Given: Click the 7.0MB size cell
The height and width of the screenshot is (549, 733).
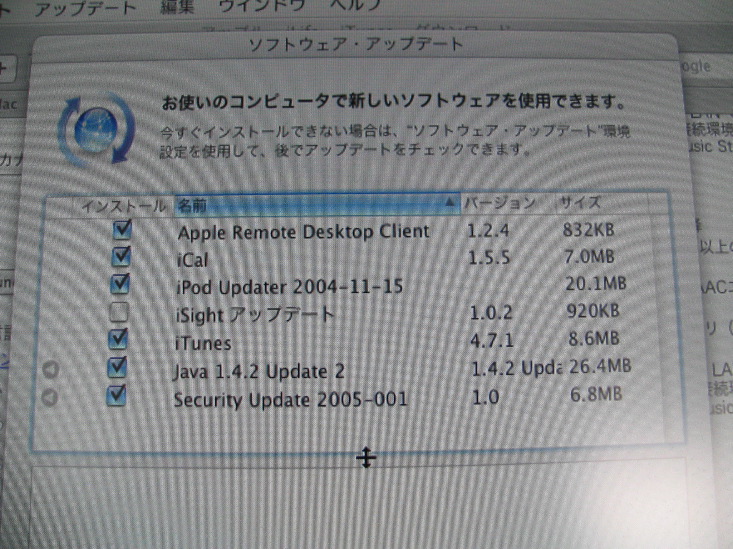Looking at the screenshot, I should pos(589,256).
